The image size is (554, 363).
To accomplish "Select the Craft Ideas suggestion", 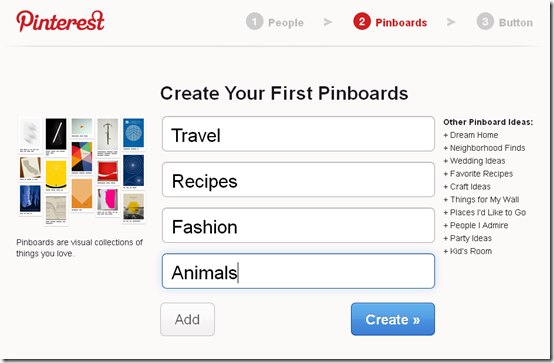I will [x=467, y=187].
